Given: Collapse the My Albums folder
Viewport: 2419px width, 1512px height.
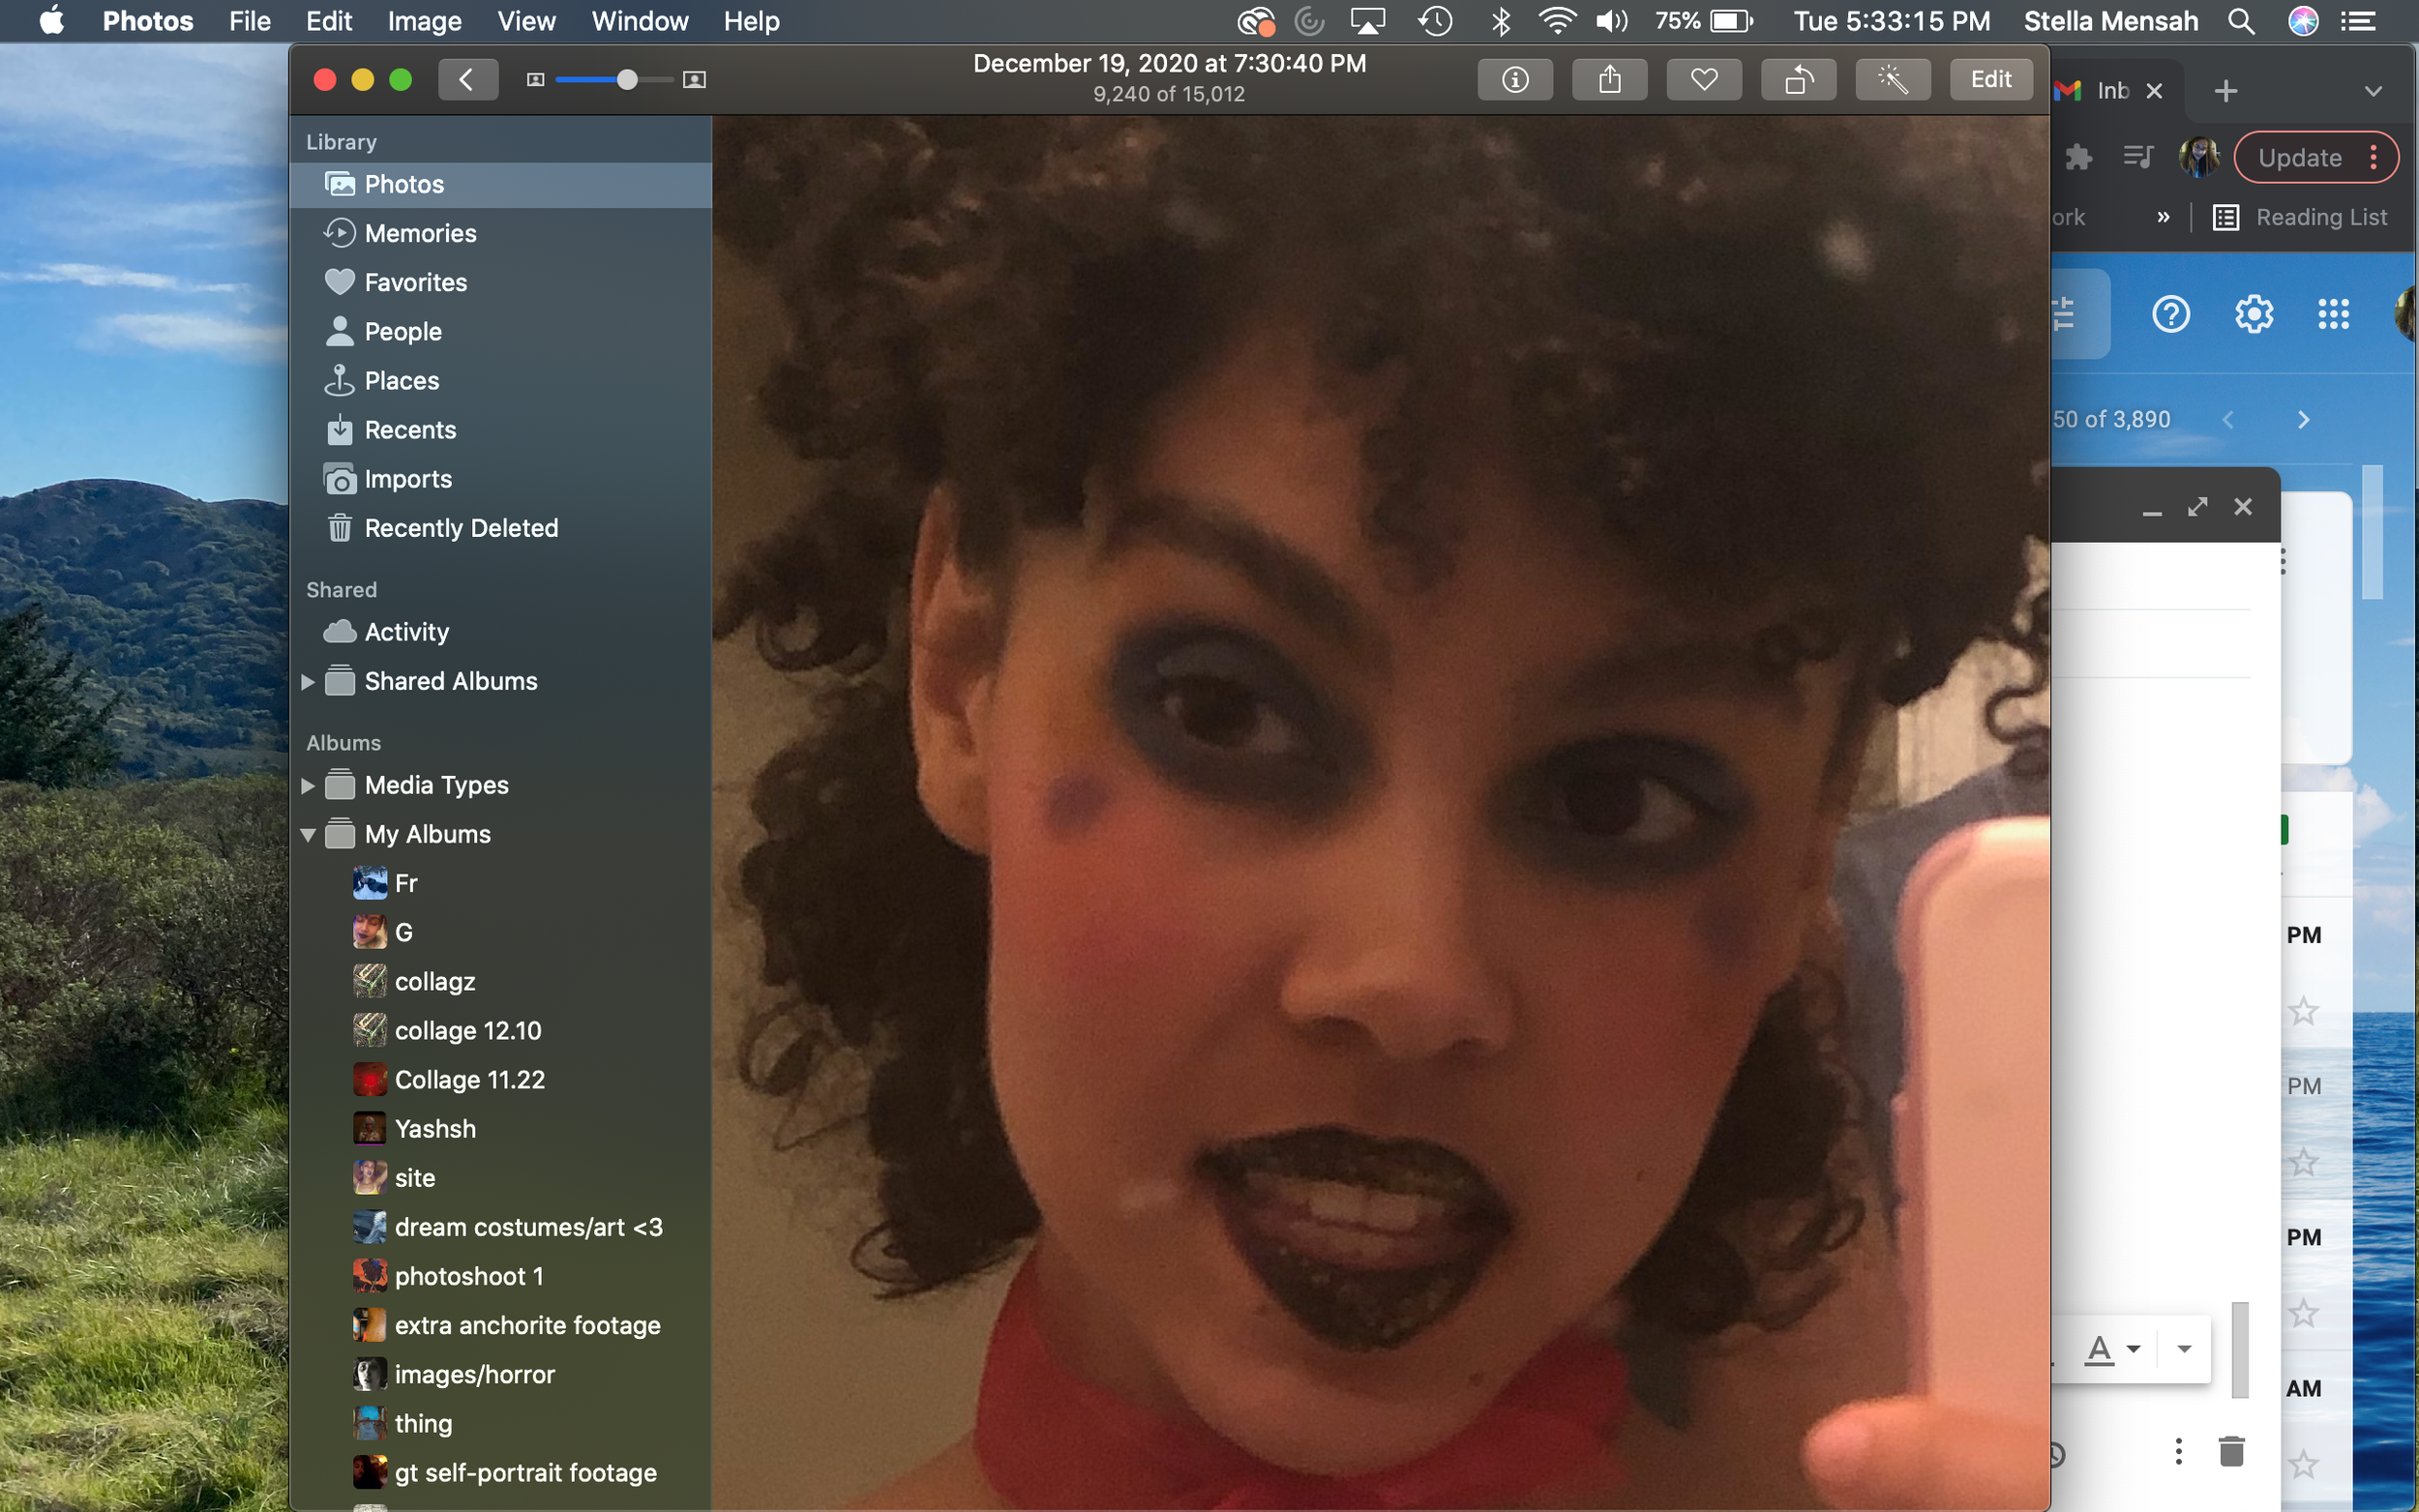Looking at the screenshot, I should [x=308, y=835].
